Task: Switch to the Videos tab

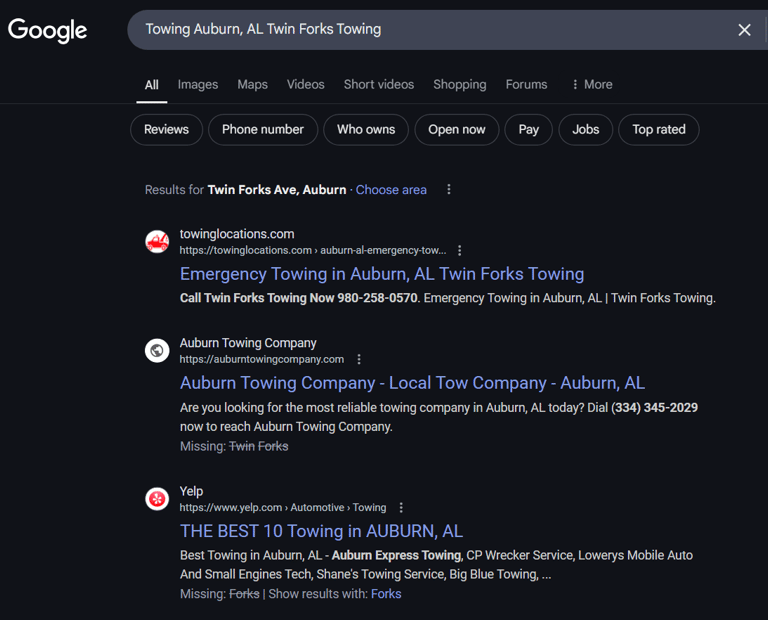Action: (x=306, y=85)
